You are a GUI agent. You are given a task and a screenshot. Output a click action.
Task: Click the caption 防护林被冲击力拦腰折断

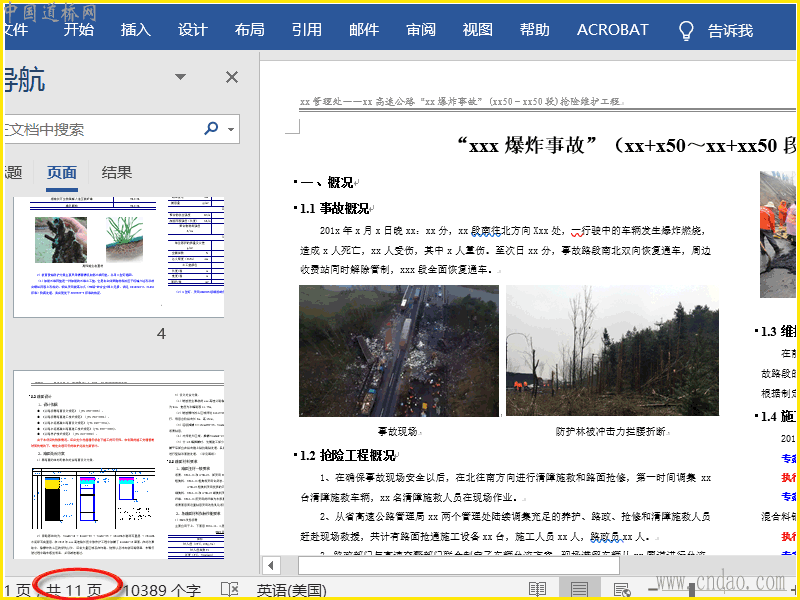tap(610, 432)
